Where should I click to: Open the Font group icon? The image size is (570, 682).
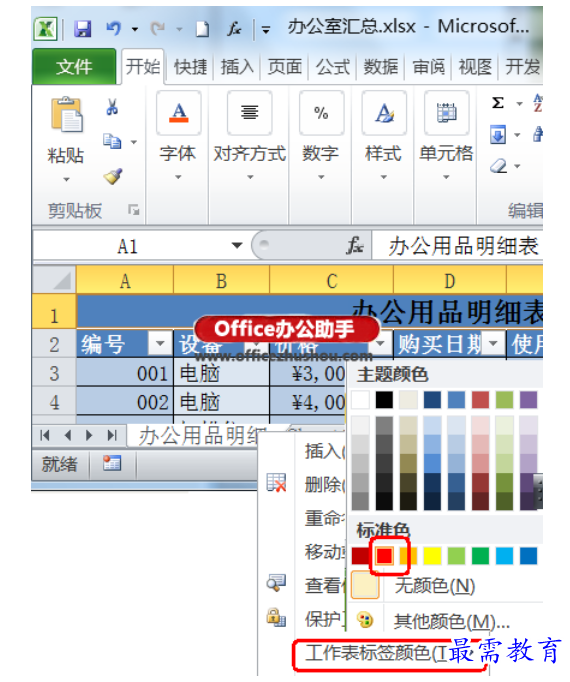[179, 113]
